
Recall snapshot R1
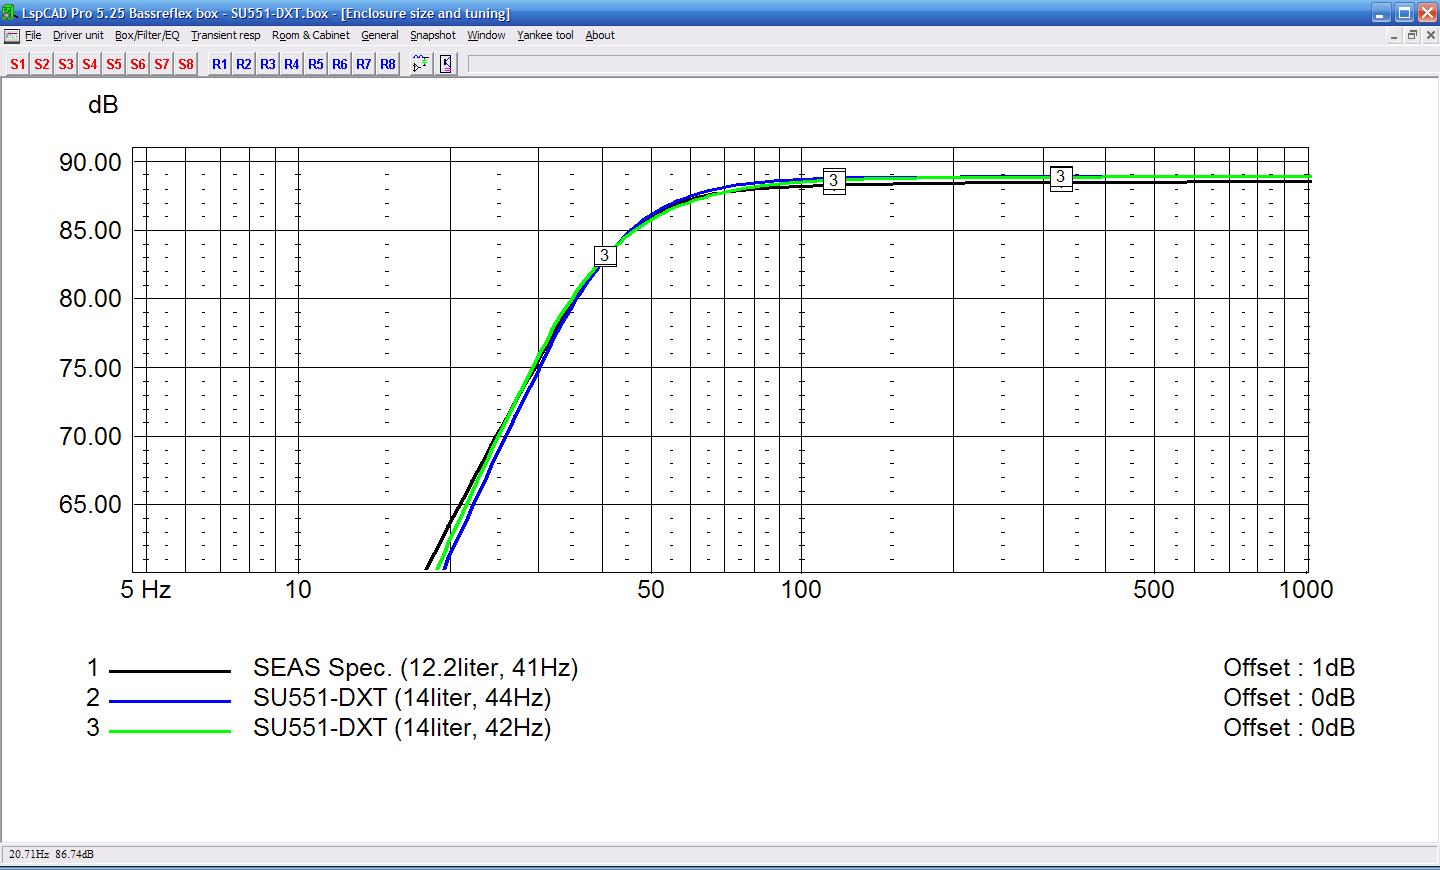click(x=220, y=64)
